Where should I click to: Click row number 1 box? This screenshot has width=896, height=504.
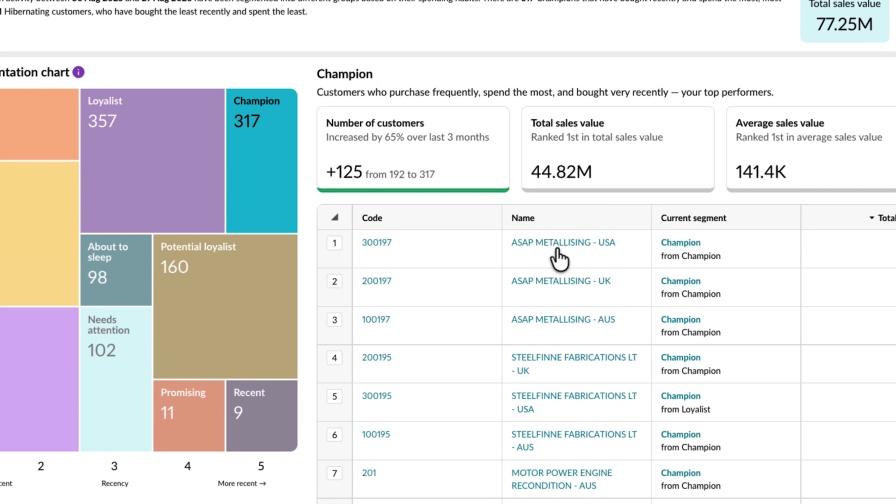tap(335, 243)
